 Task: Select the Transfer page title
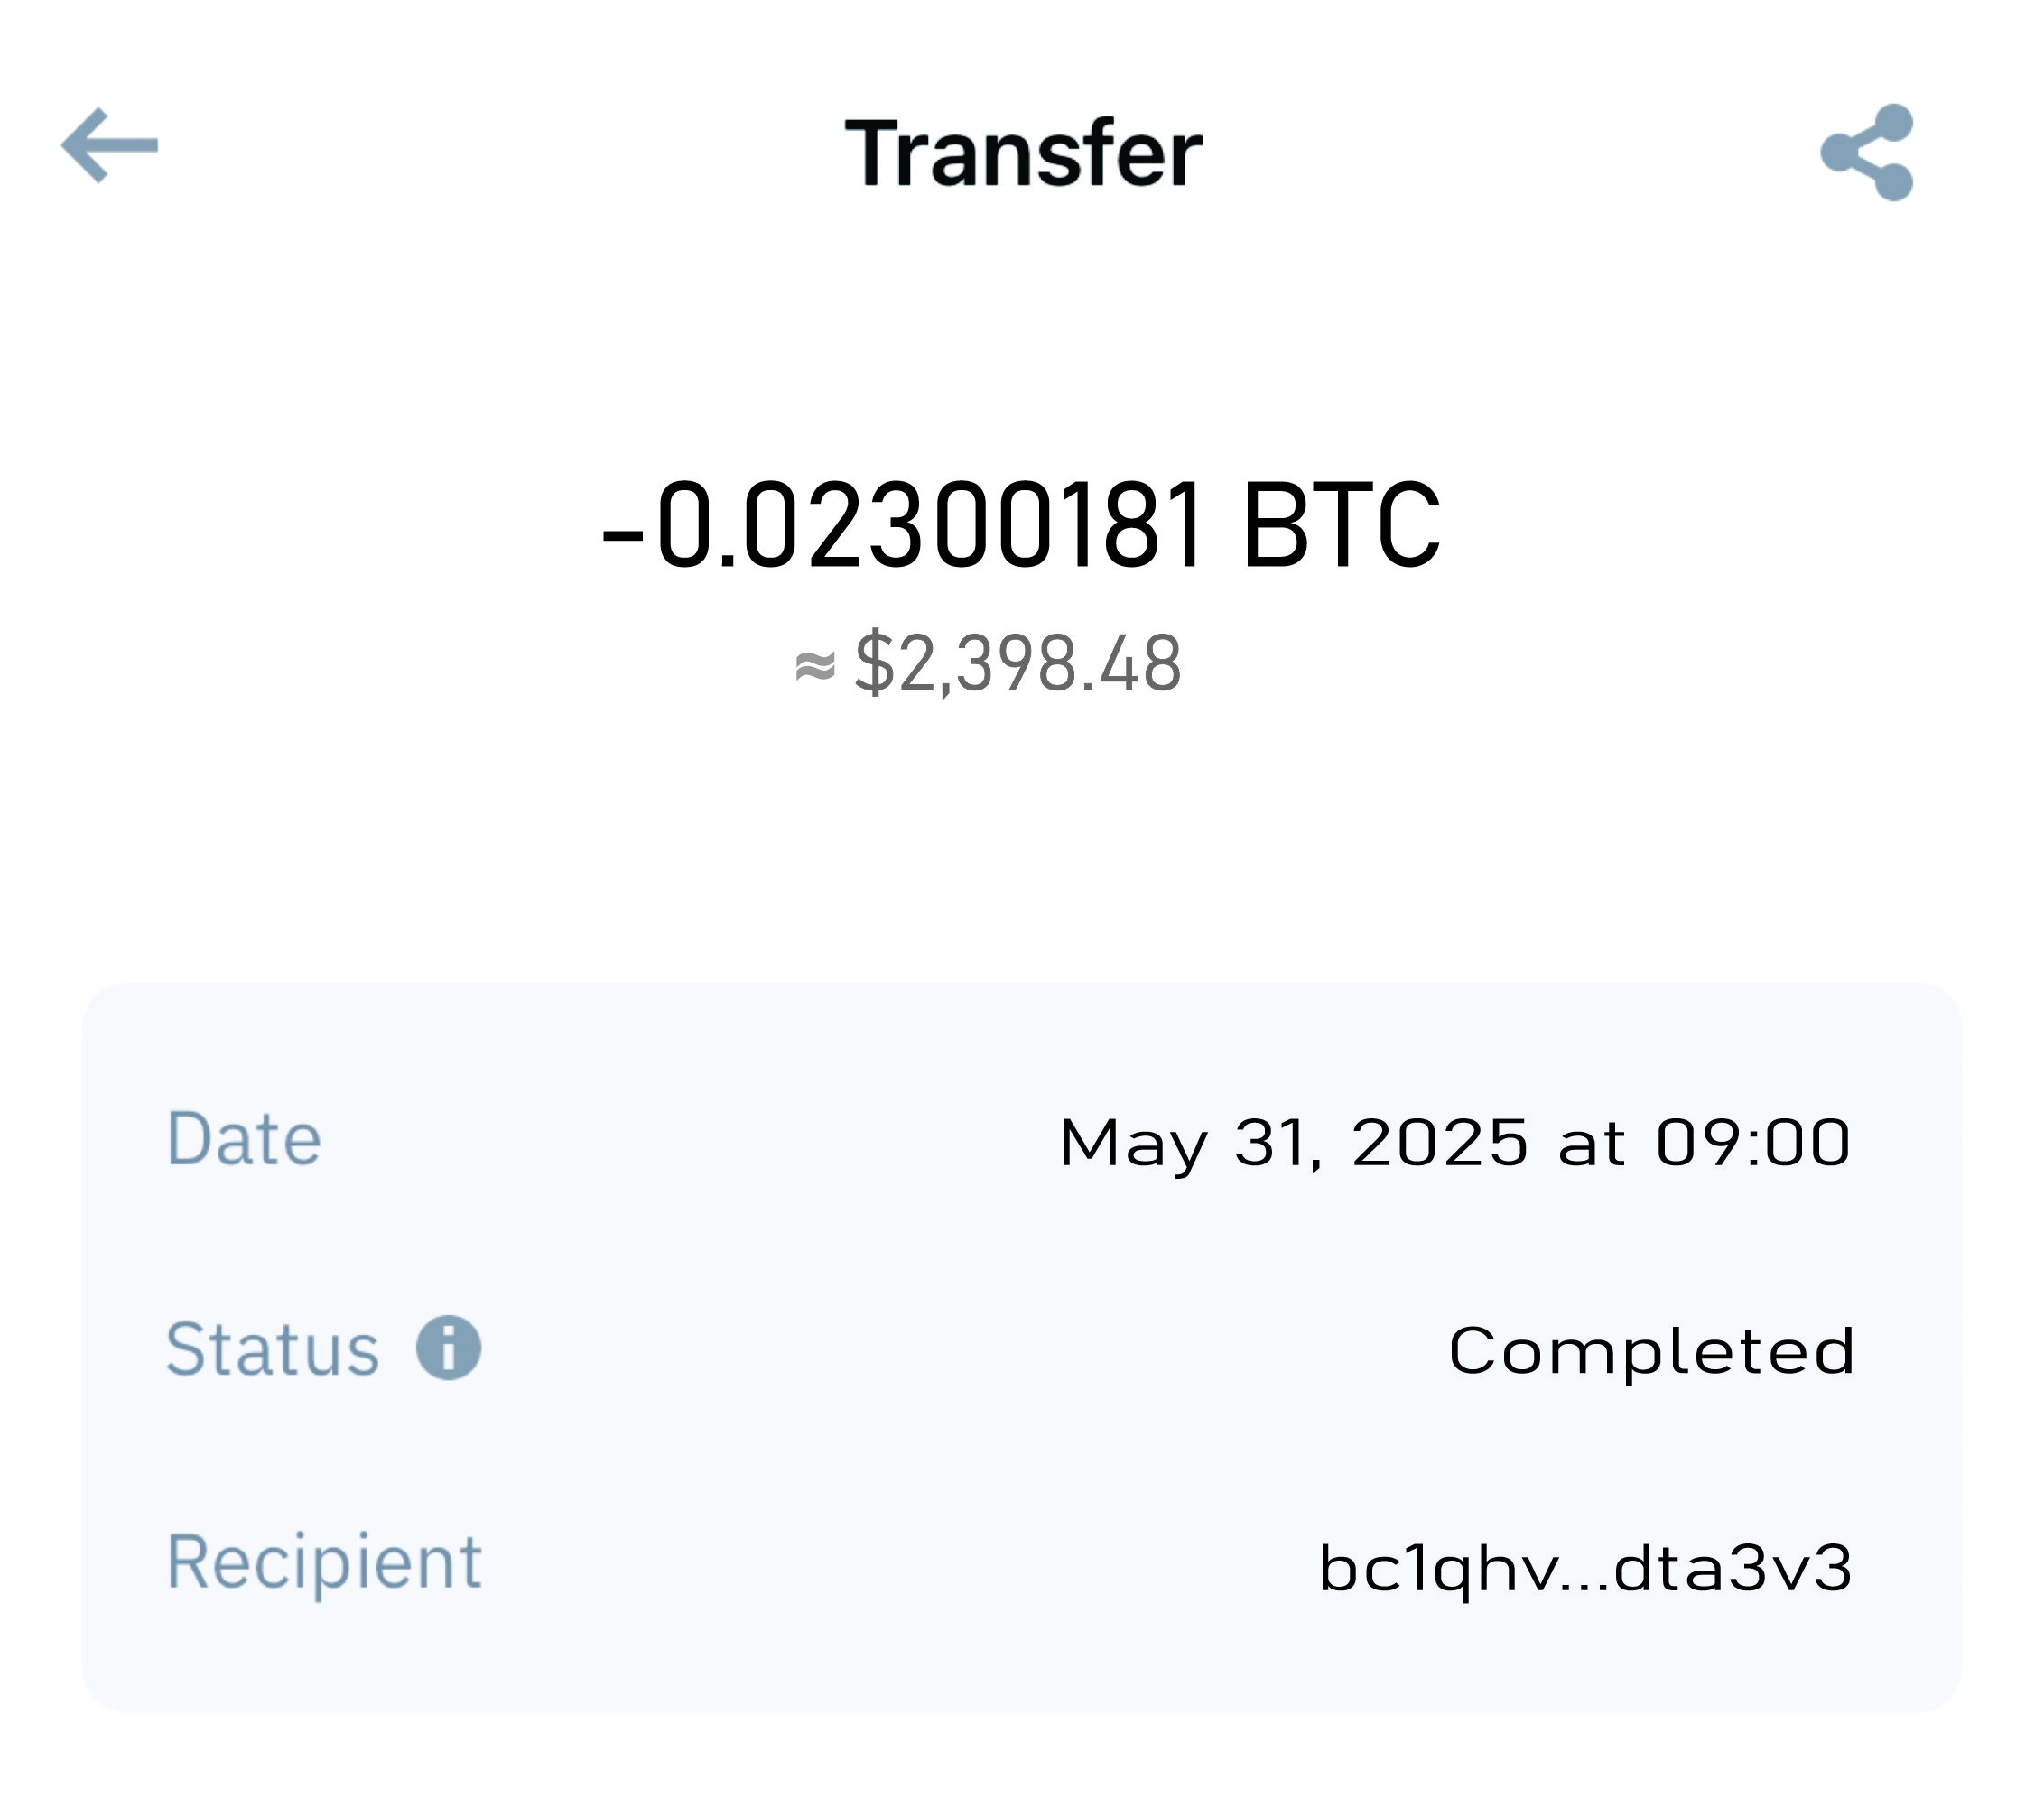tap(1023, 153)
